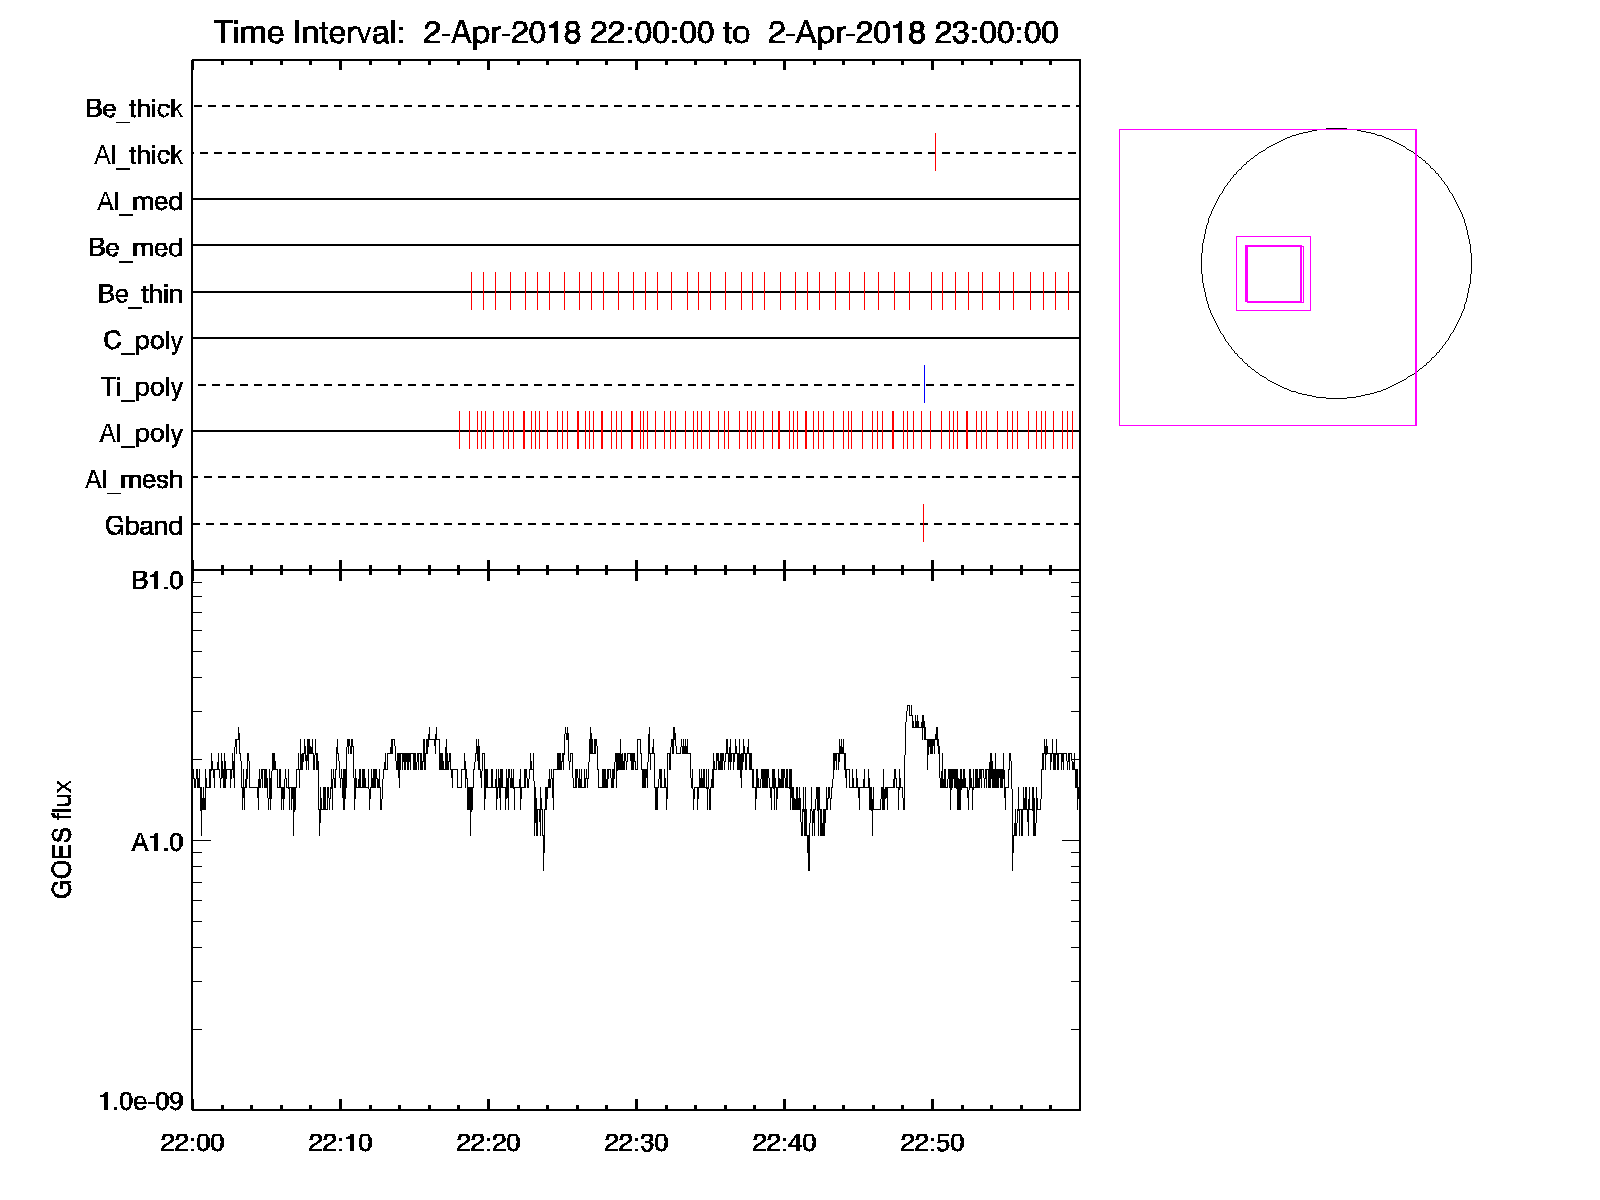The height and width of the screenshot is (1200, 1600).
Task: Click the Be_med filter label
Action: pyautogui.click(x=136, y=247)
